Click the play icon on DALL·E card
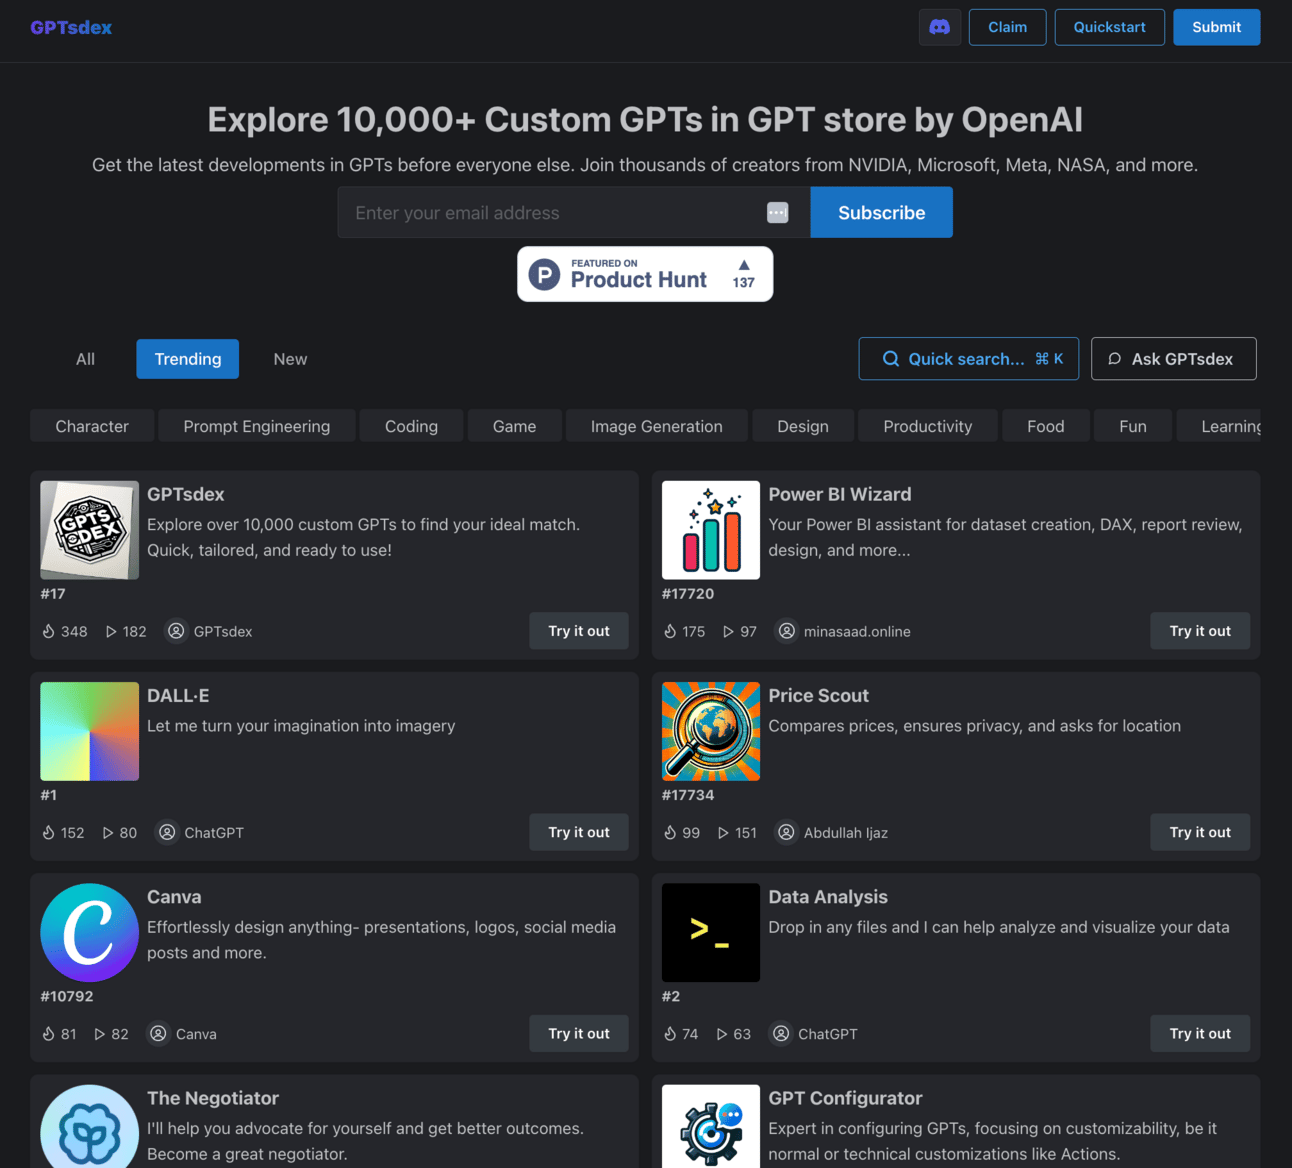 [x=108, y=832]
